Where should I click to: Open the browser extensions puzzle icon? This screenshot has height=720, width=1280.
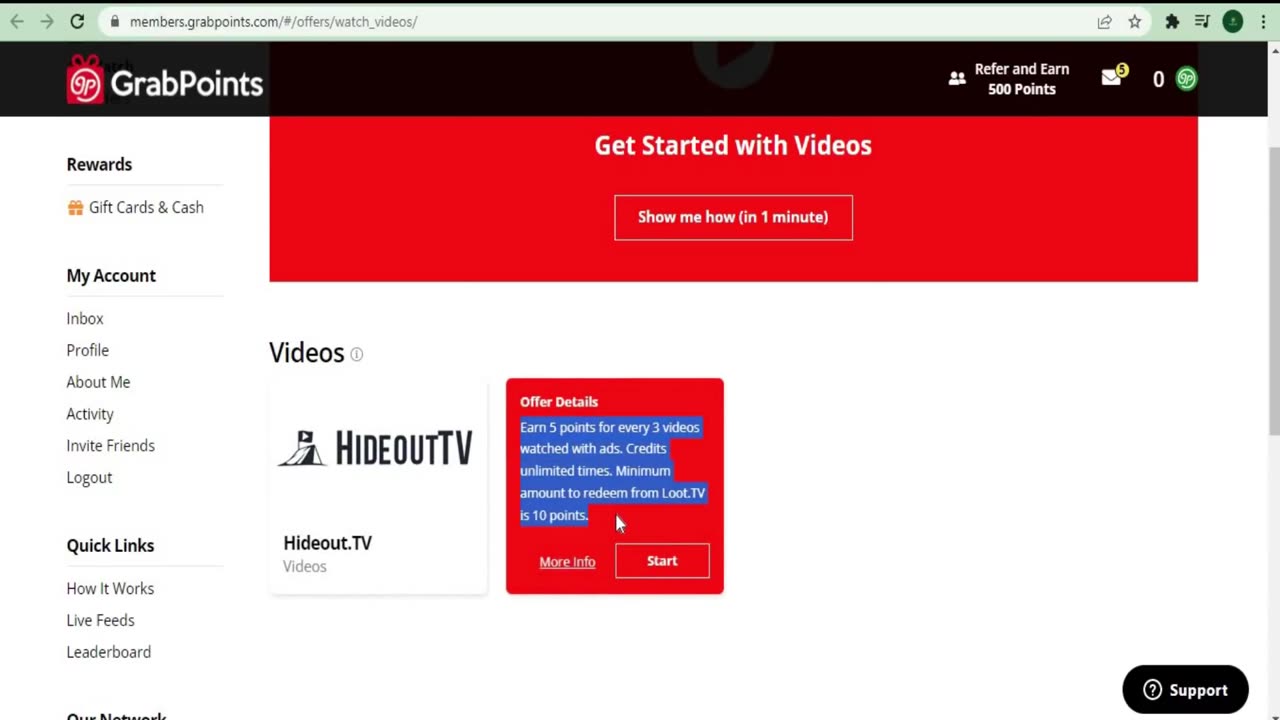click(1172, 21)
